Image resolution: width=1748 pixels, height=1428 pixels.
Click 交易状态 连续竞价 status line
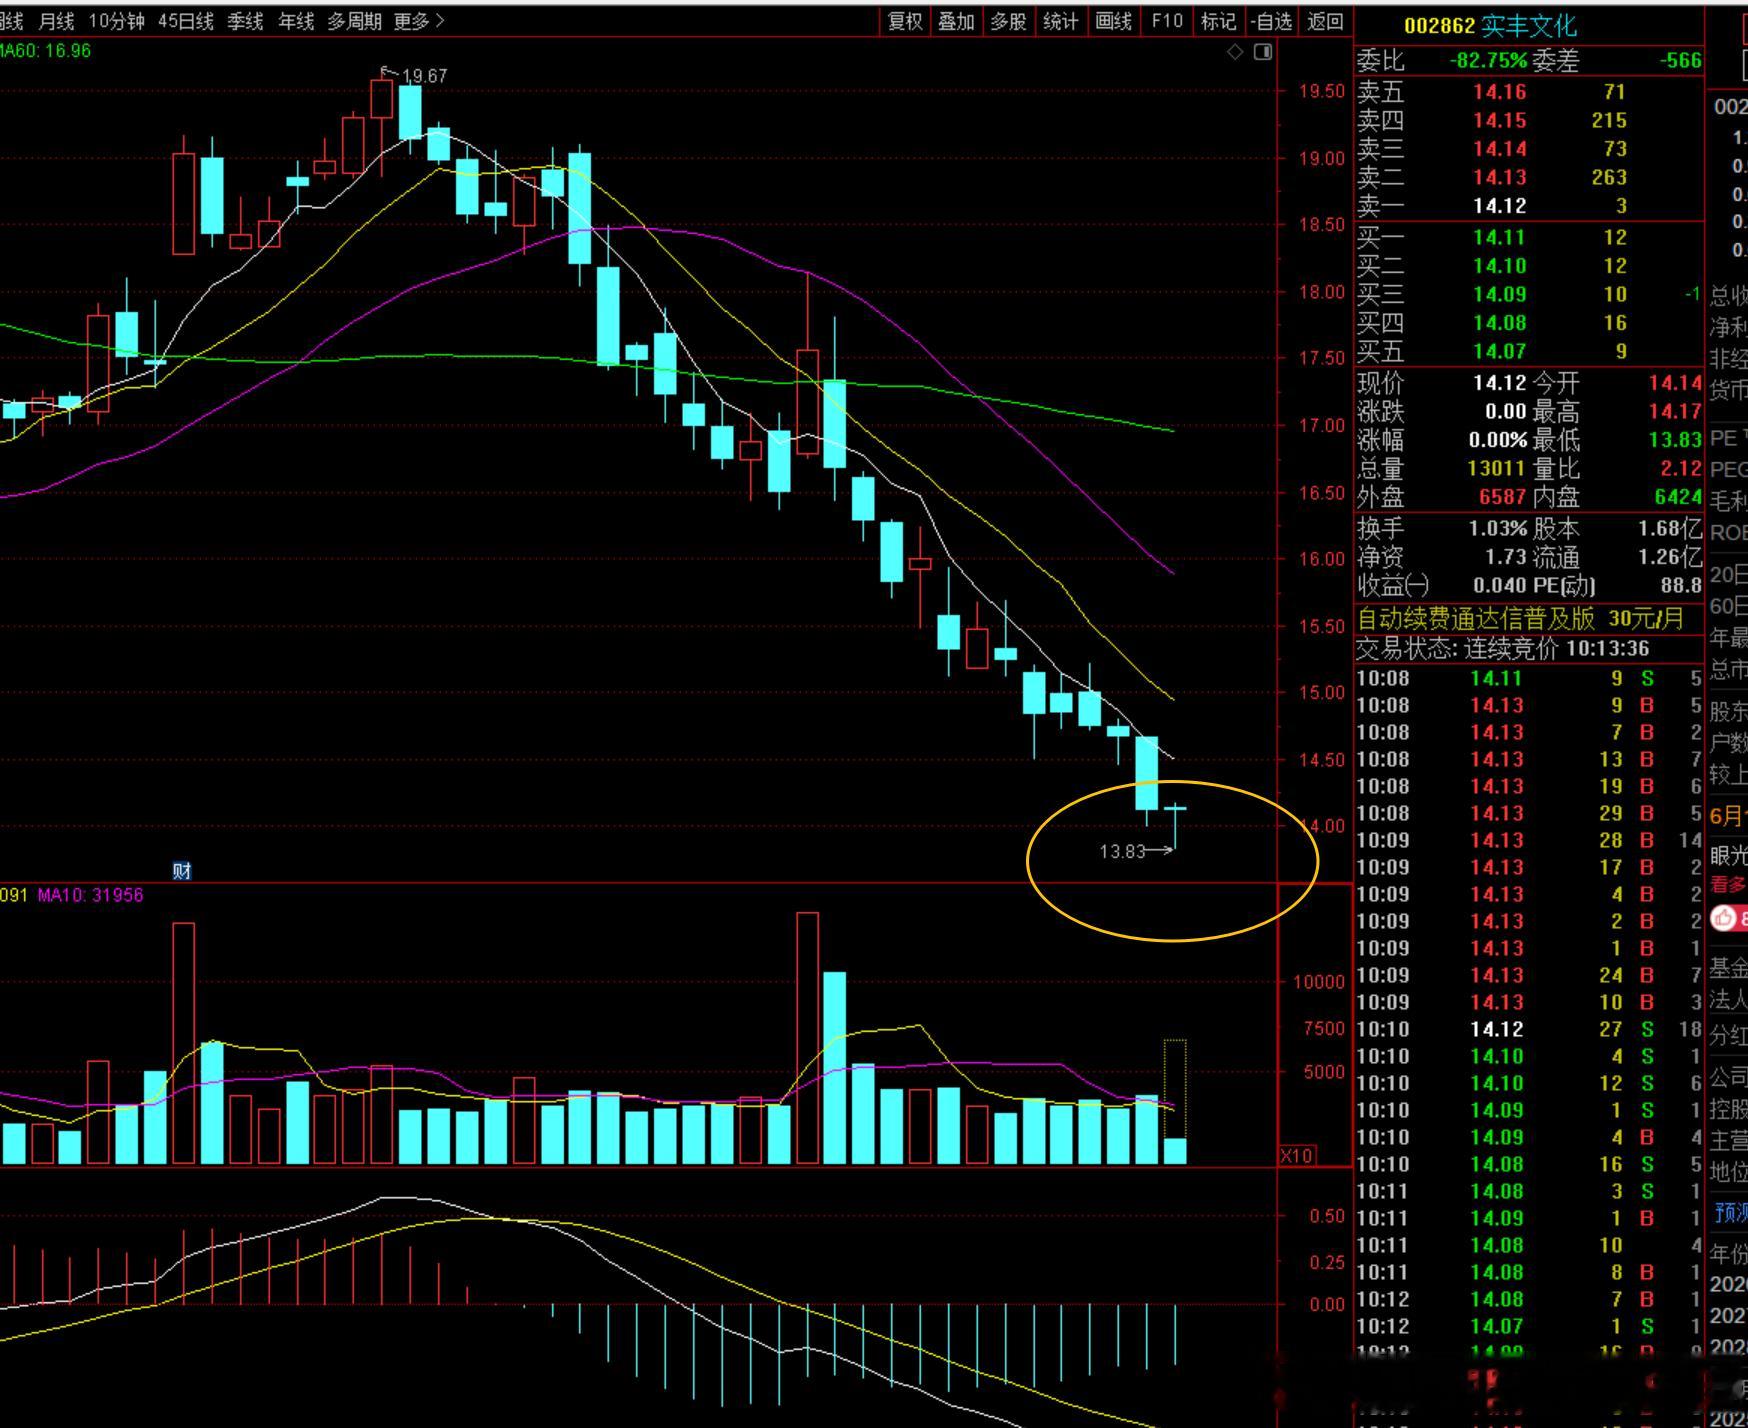pyautogui.click(x=1502, y=649)
